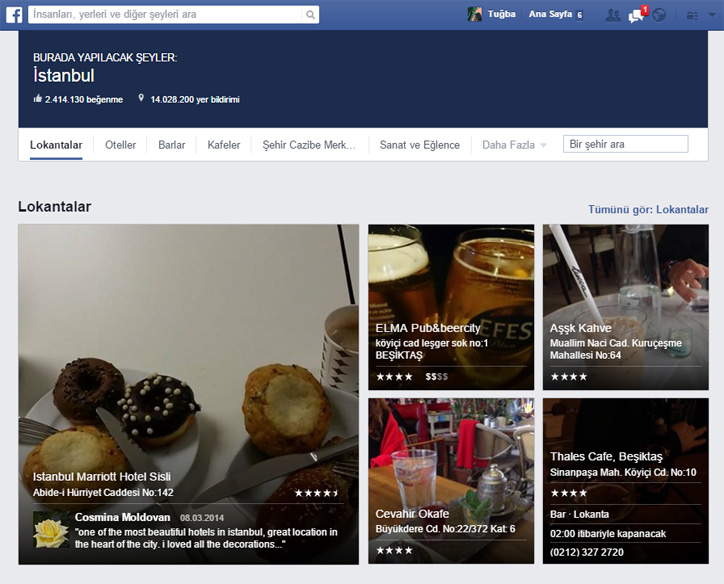Click 'Abide-i Hürriyet Caddesi No:142' address
The height and width of the screenshot is (584, 724).
tap(103, 493)
